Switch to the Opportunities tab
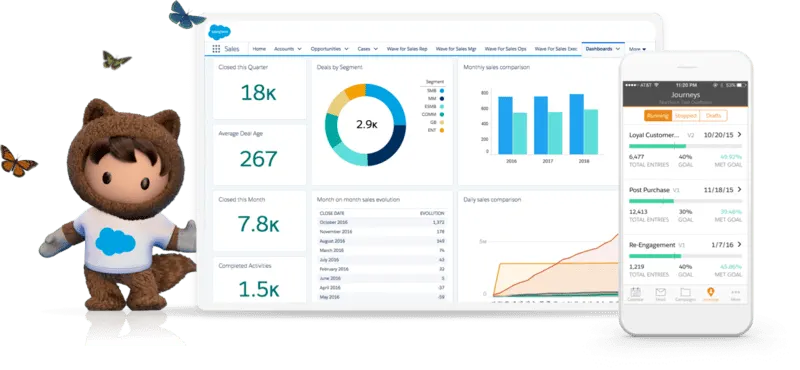 point(326,49)
